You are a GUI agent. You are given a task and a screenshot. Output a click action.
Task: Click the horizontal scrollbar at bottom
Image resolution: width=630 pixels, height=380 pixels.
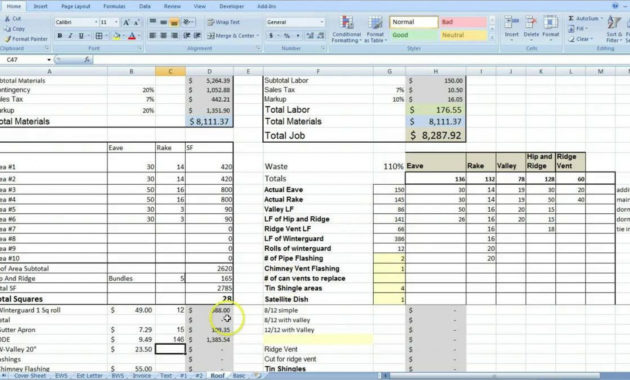click(494, 376)
